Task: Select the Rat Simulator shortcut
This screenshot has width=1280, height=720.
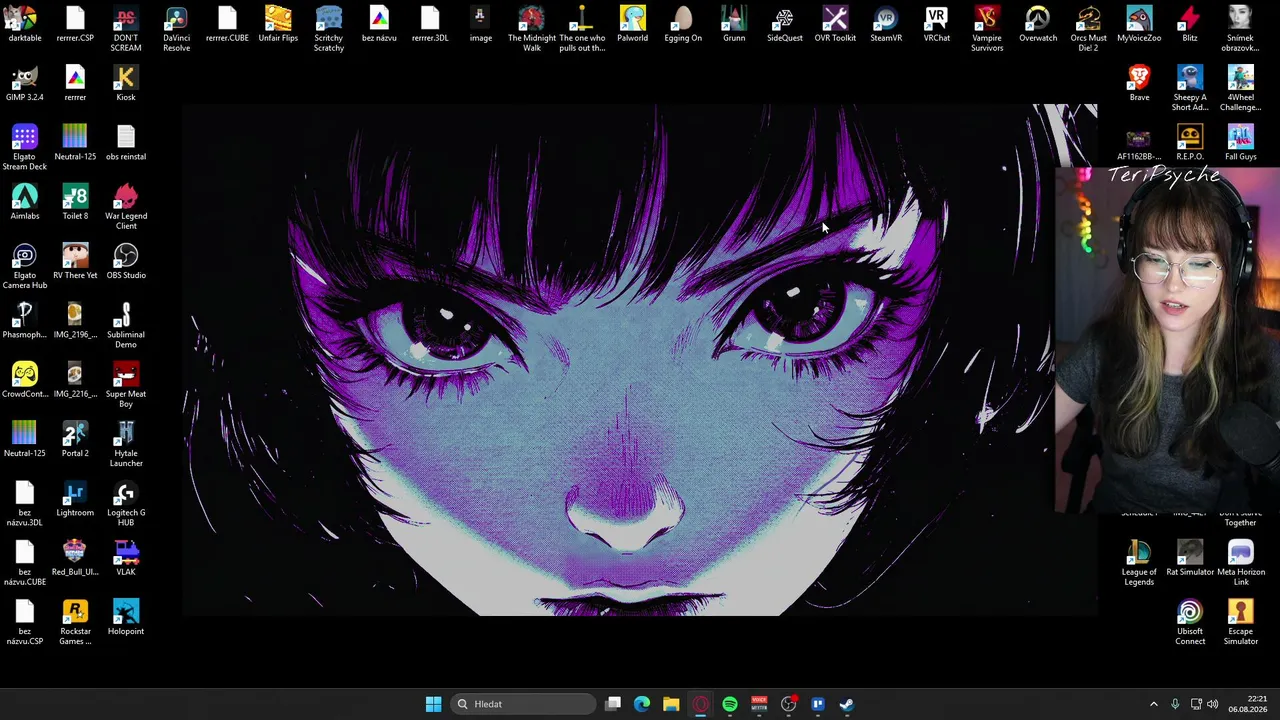Action: 1190,559
